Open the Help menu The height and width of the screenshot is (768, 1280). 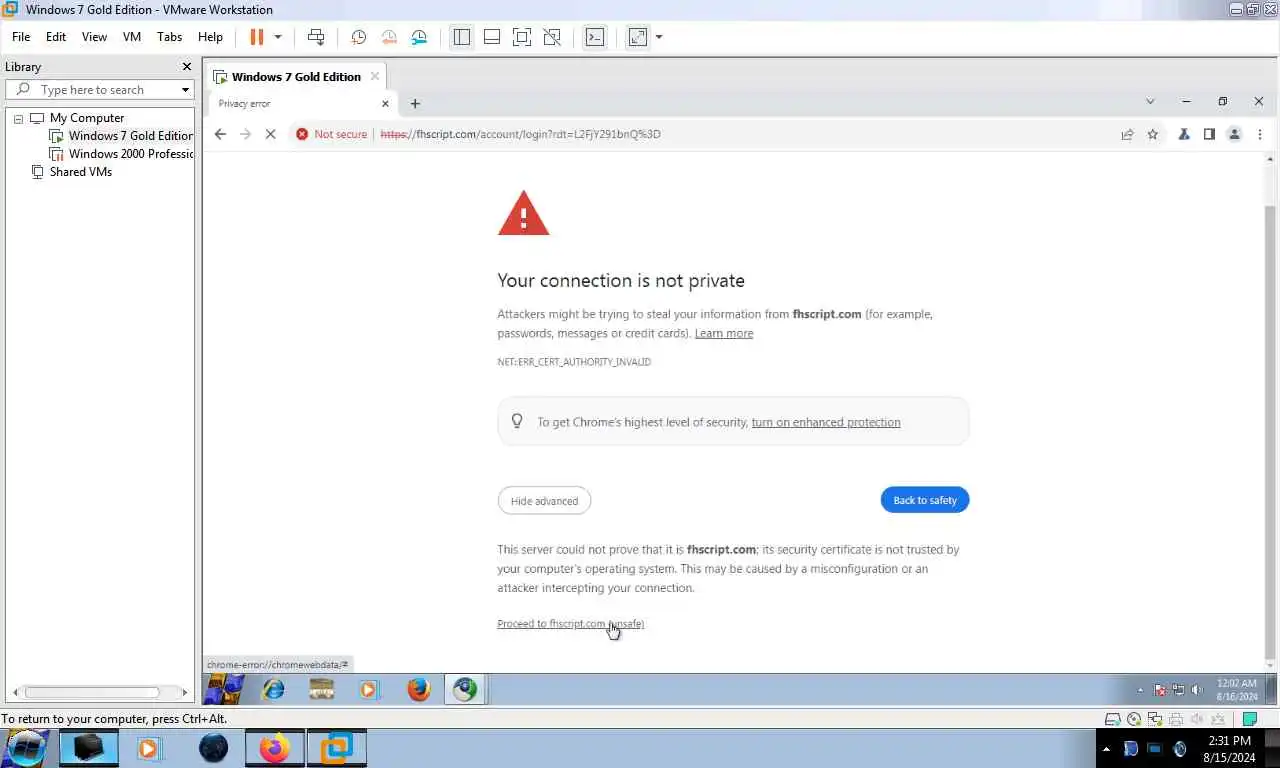tap(210, 37)
